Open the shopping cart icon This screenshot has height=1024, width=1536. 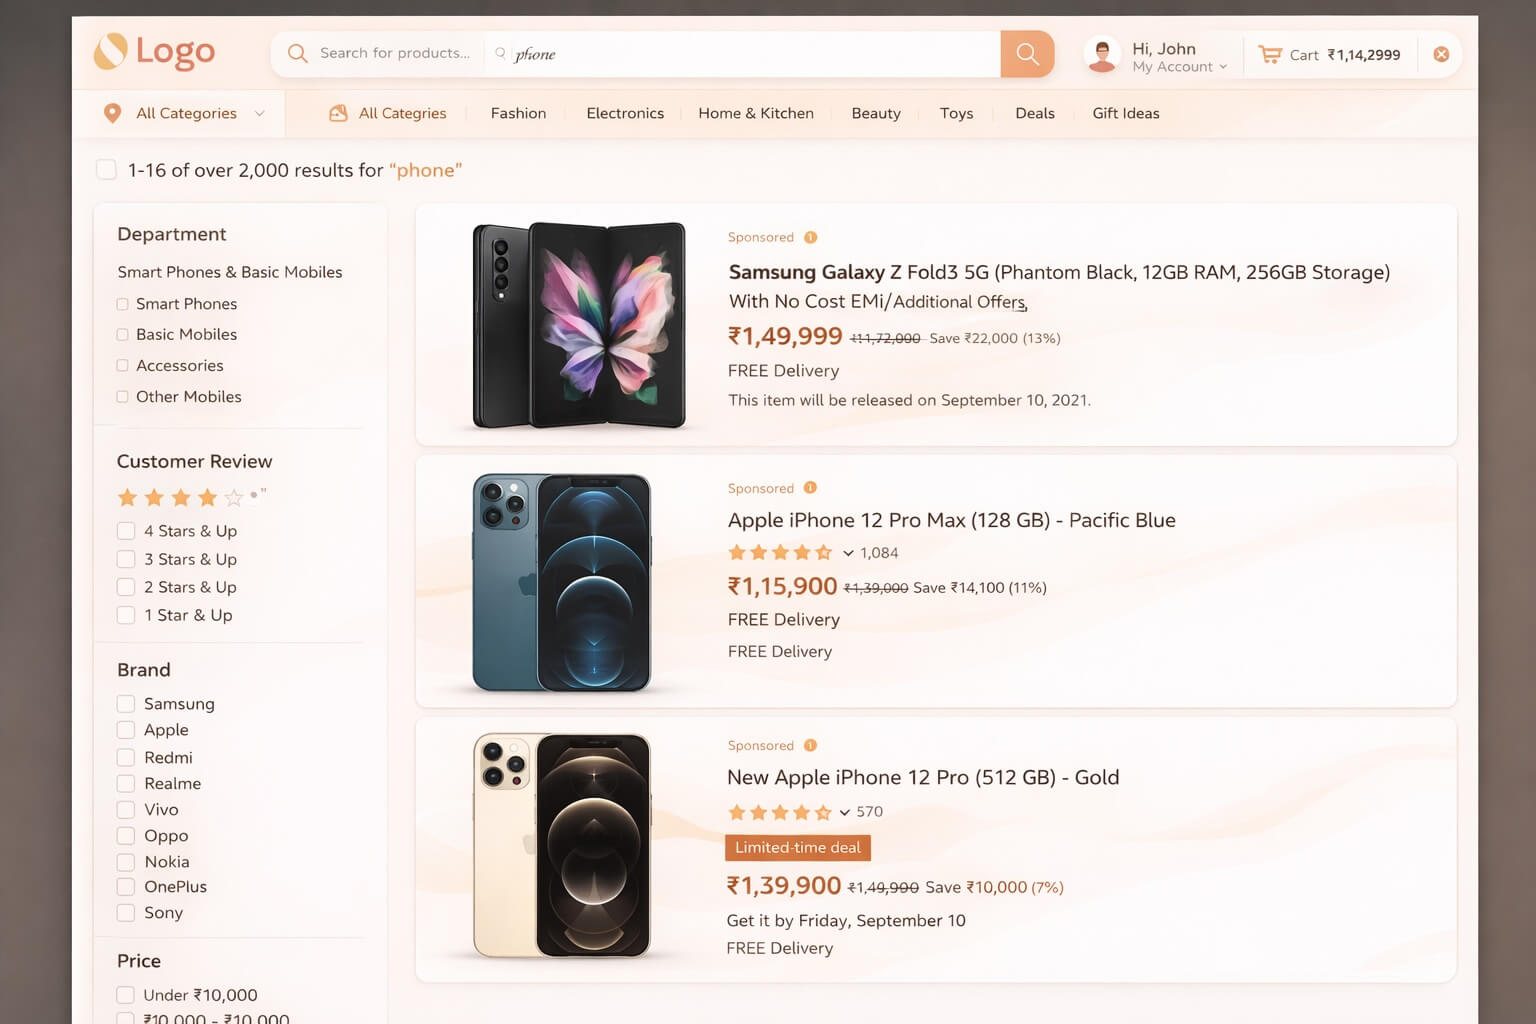click(x=1270, y=55)
